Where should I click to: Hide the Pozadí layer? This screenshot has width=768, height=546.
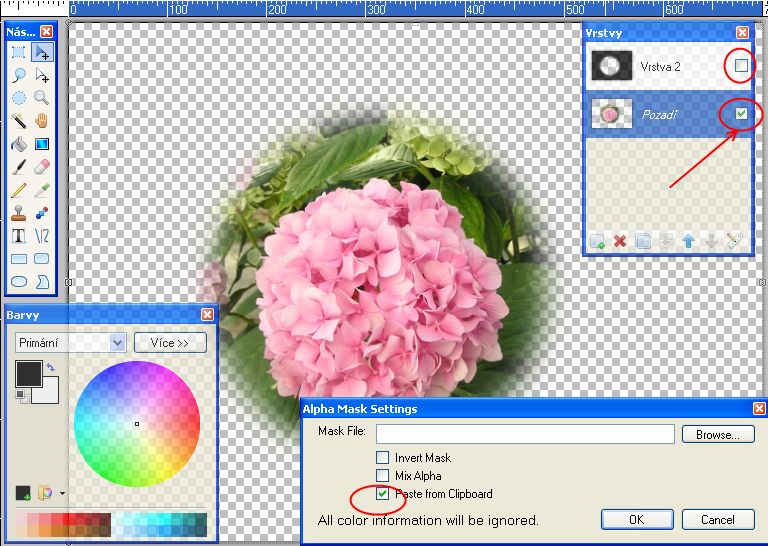[741, 115]
